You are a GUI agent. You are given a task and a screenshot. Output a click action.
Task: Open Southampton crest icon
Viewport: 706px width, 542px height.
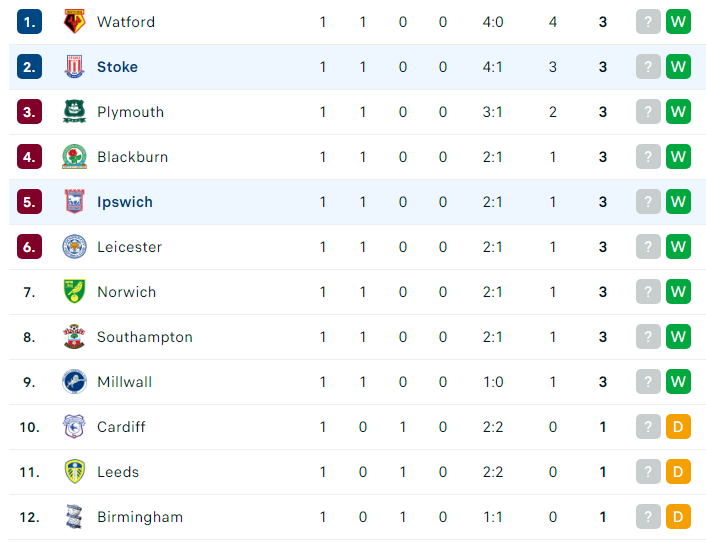coord(74,337)
